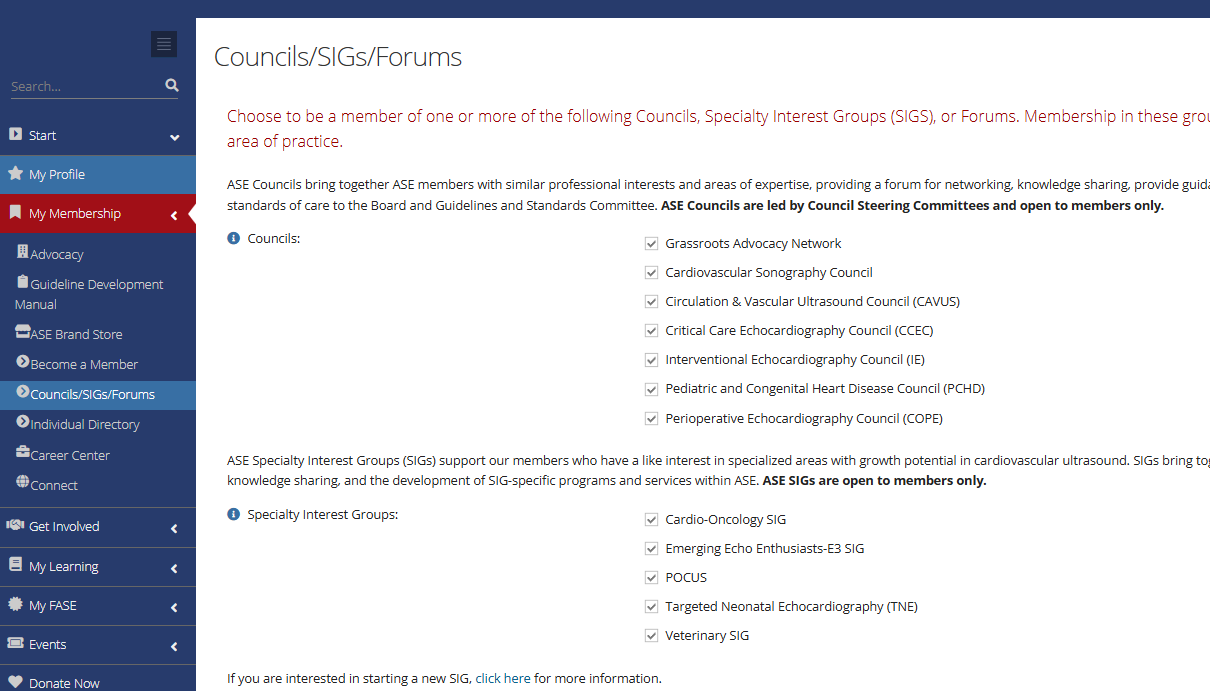This screenshot has height=691, width=1210.
Task: Toggle the Veterinary SIG checkbox
Action: (x=652, y=635)
